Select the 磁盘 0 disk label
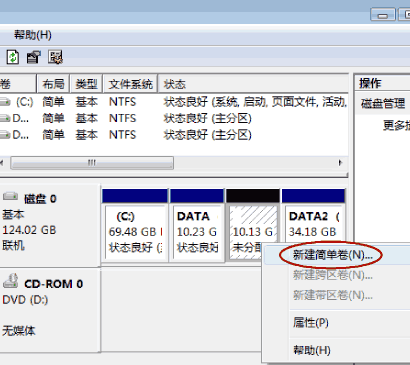This screenshot has height=365, width=410. pyautogui.click(x=40, y=199)
